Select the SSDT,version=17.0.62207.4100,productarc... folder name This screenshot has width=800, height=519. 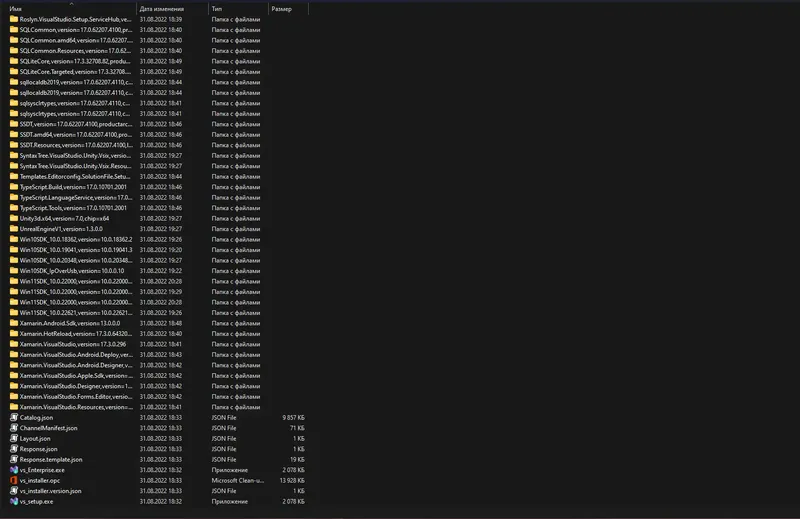coord(76,124)
